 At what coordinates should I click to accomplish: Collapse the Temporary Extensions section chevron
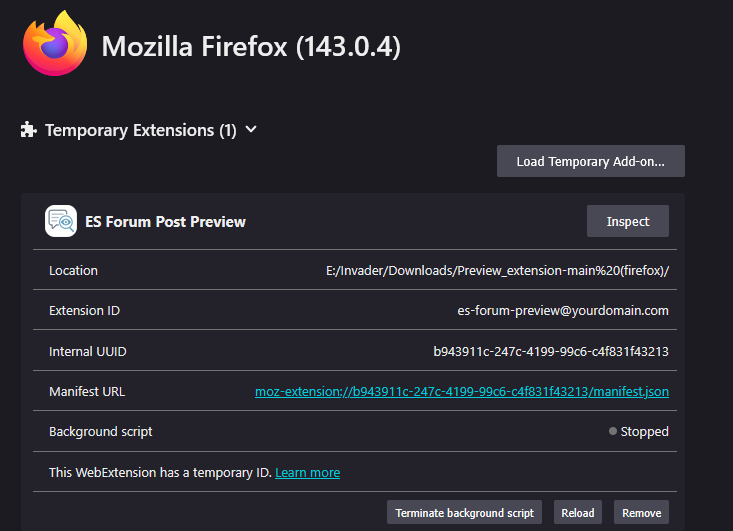251,129
